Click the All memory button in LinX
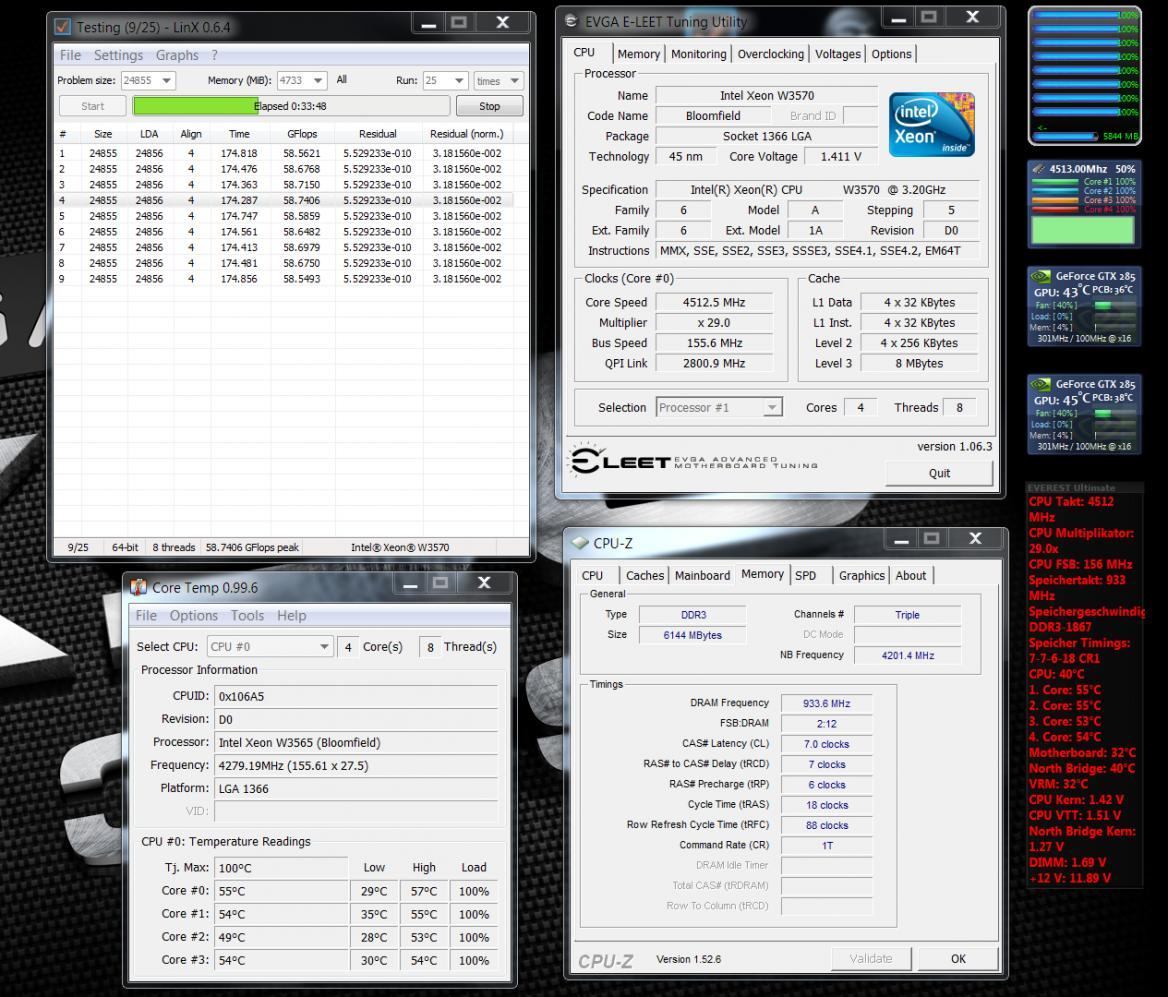 [341, 80]
